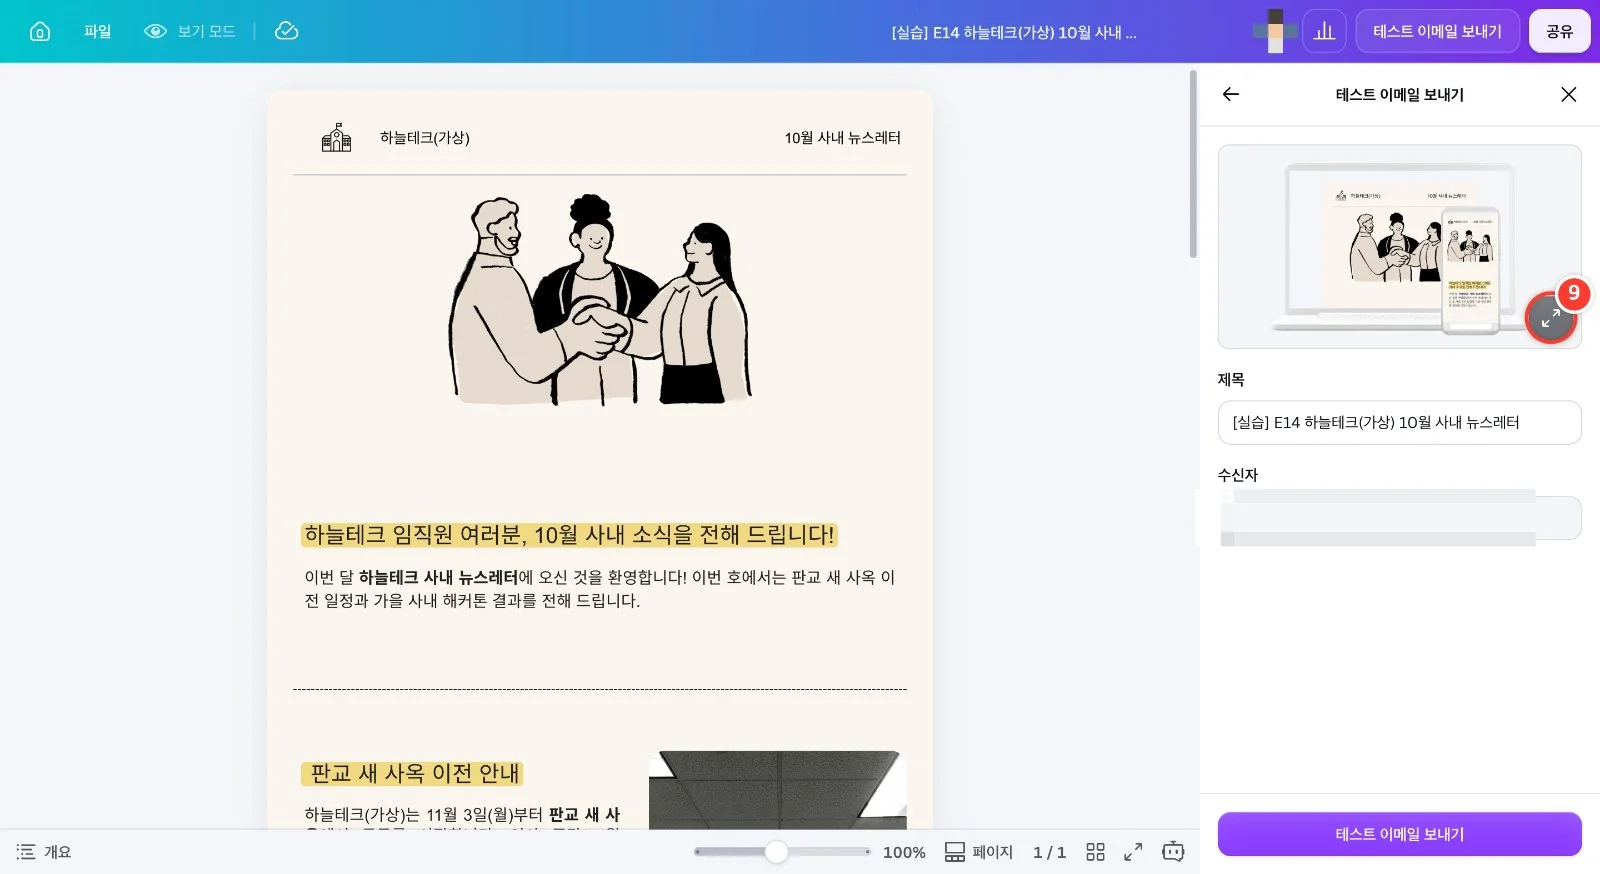Click the intro paragraph starting 이번 달
The width and height of the screenshot is (1600, 874).
pyautogui.click(x=600, y=589)
